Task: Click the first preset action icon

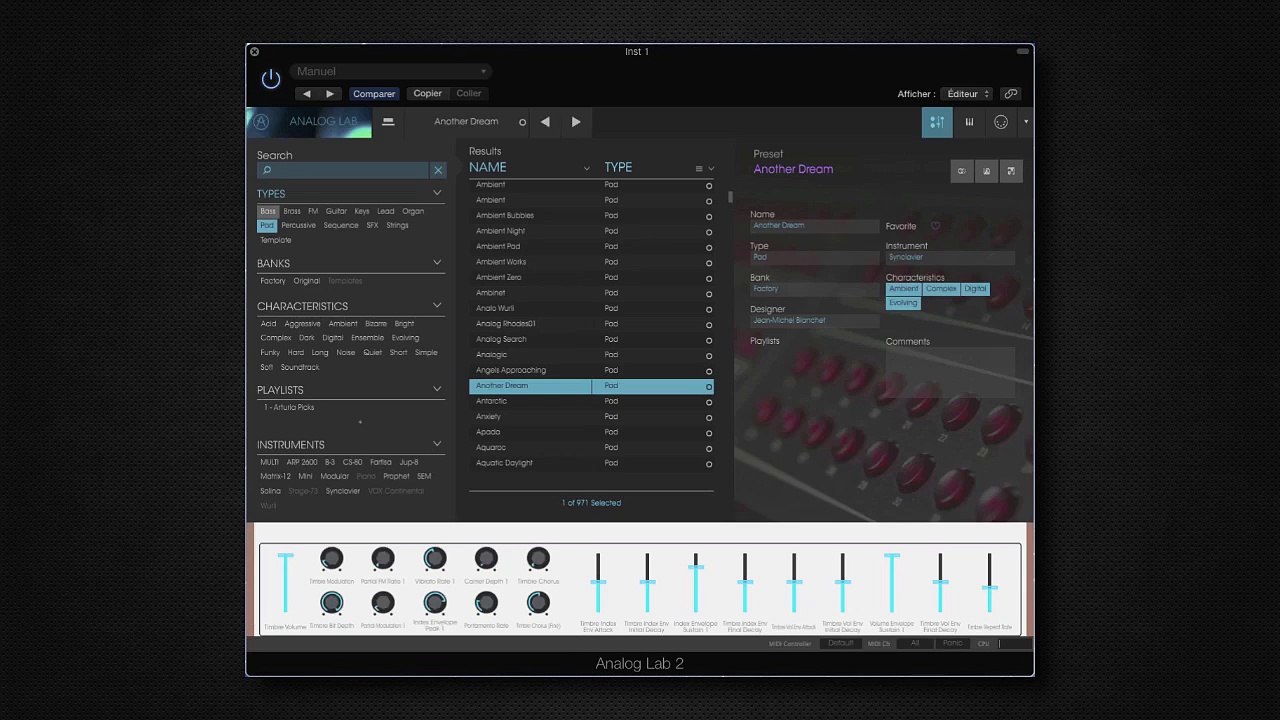Action: click(x=962, y=171)
